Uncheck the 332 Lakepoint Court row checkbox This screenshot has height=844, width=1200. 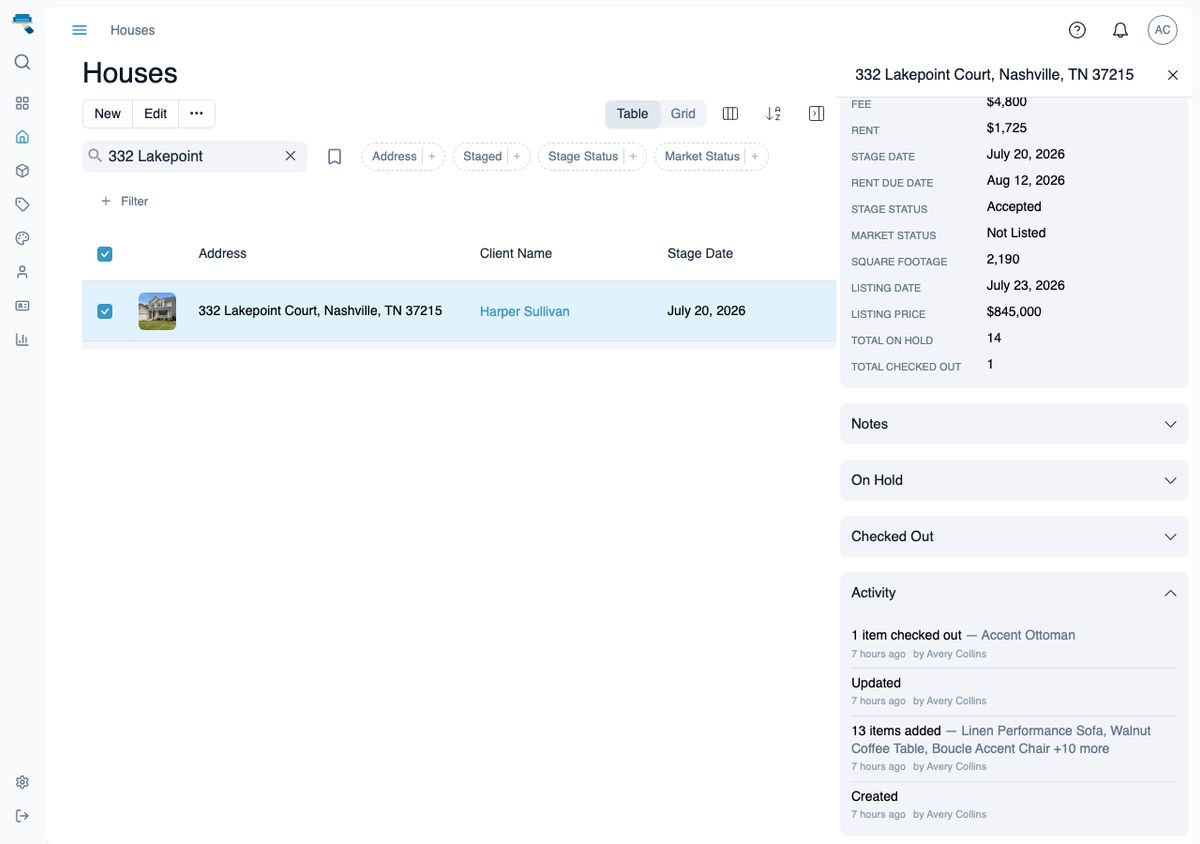click(x=105, y=311)
